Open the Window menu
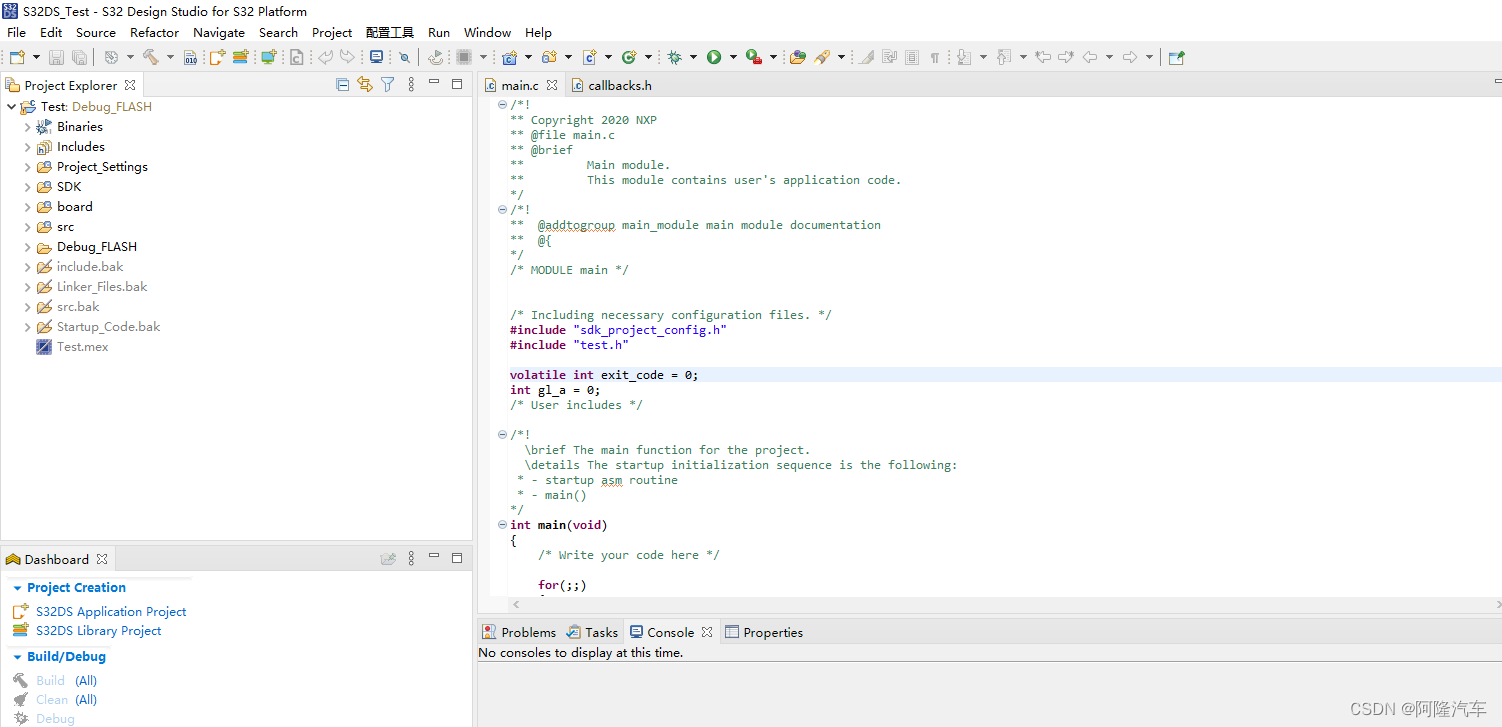Screen dimensions: 1502x727 click(x=487, y=32)
